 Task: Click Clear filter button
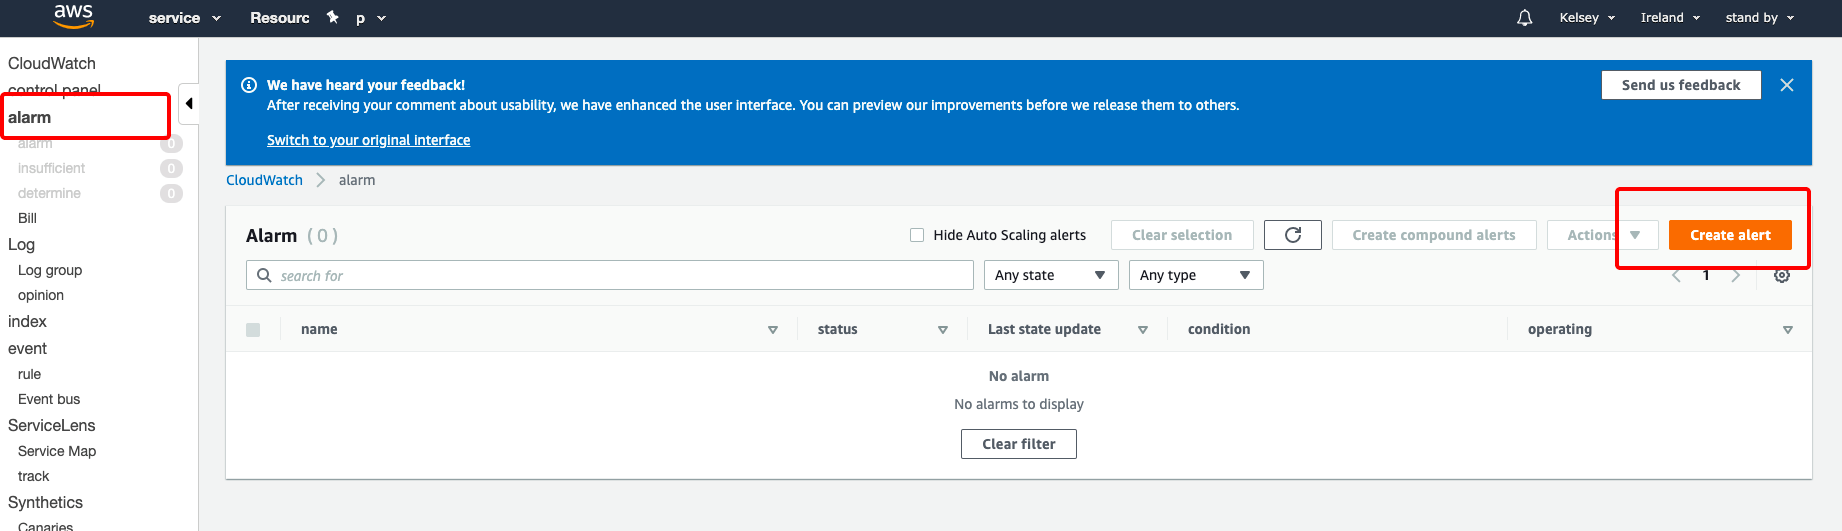pyautogui.click(x=1019, y=444)
